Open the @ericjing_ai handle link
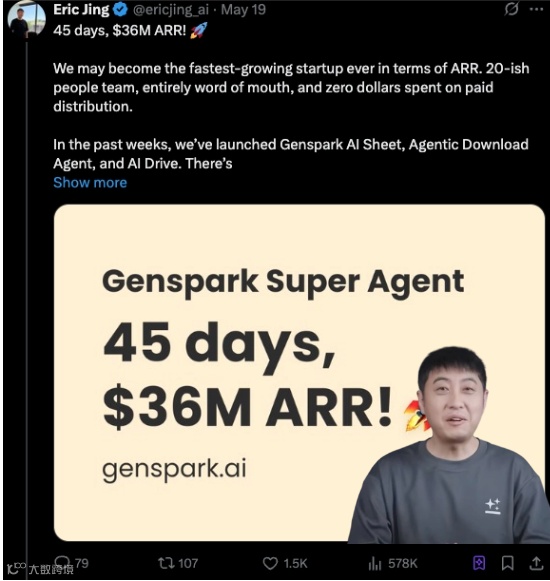The image size is (550, 581). click(x=171, y=10)
